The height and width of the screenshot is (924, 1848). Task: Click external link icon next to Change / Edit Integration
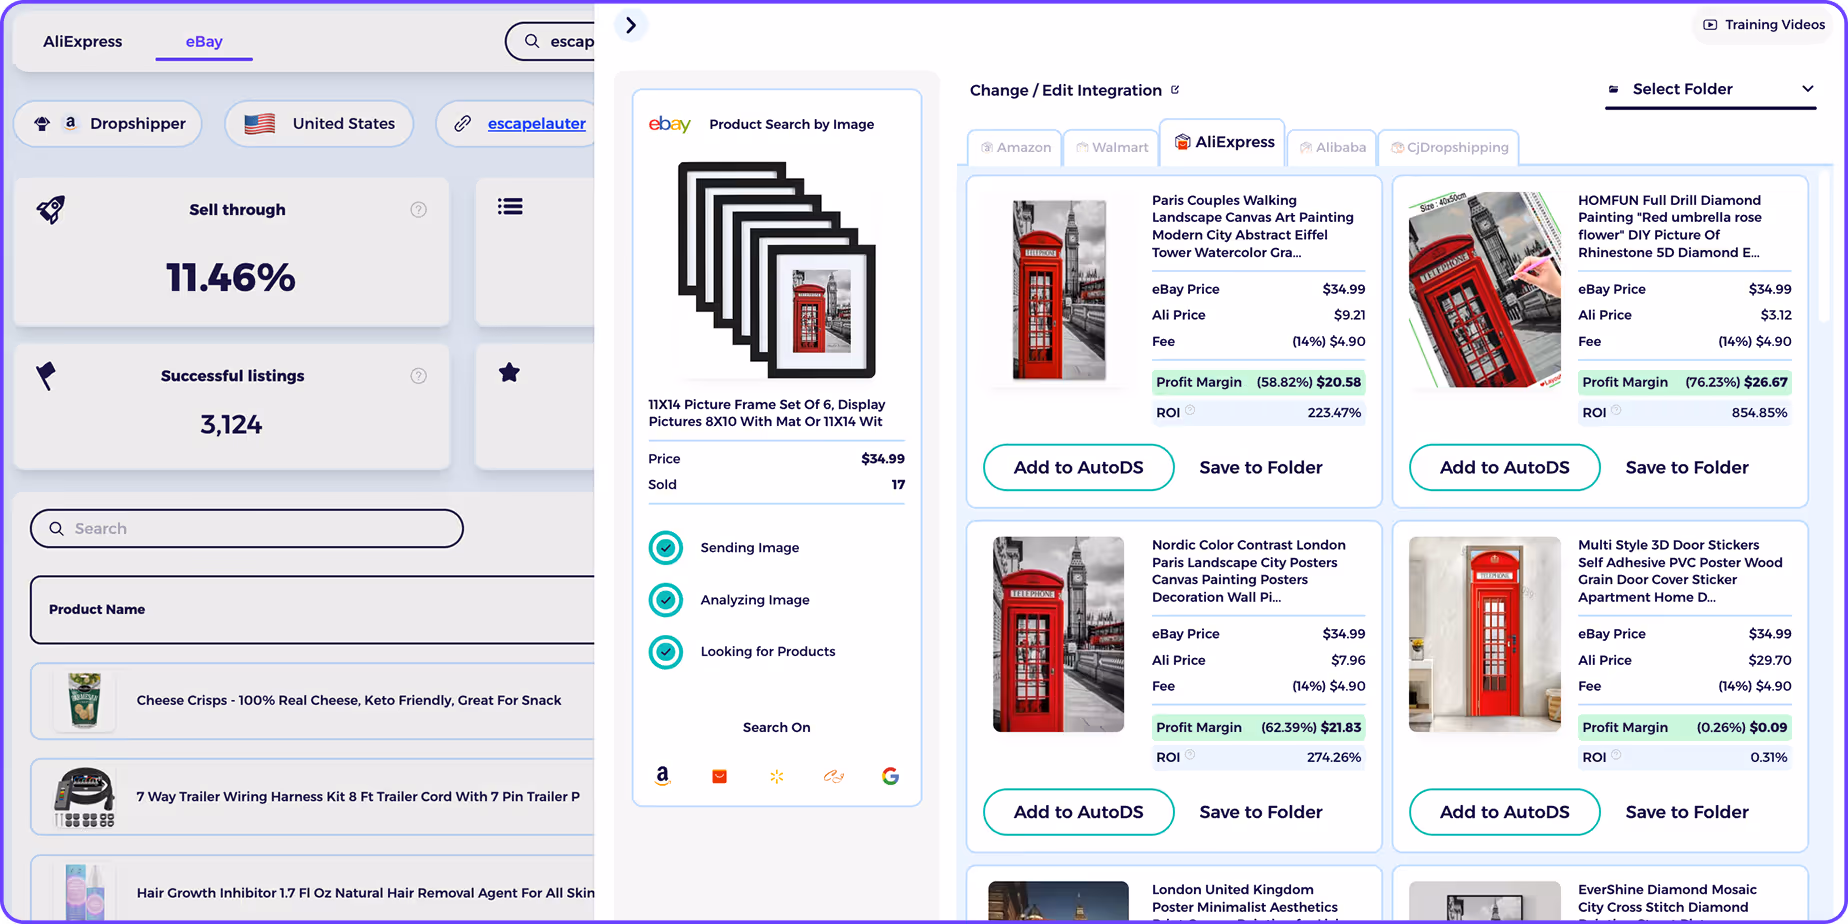tap(1175, 90)
